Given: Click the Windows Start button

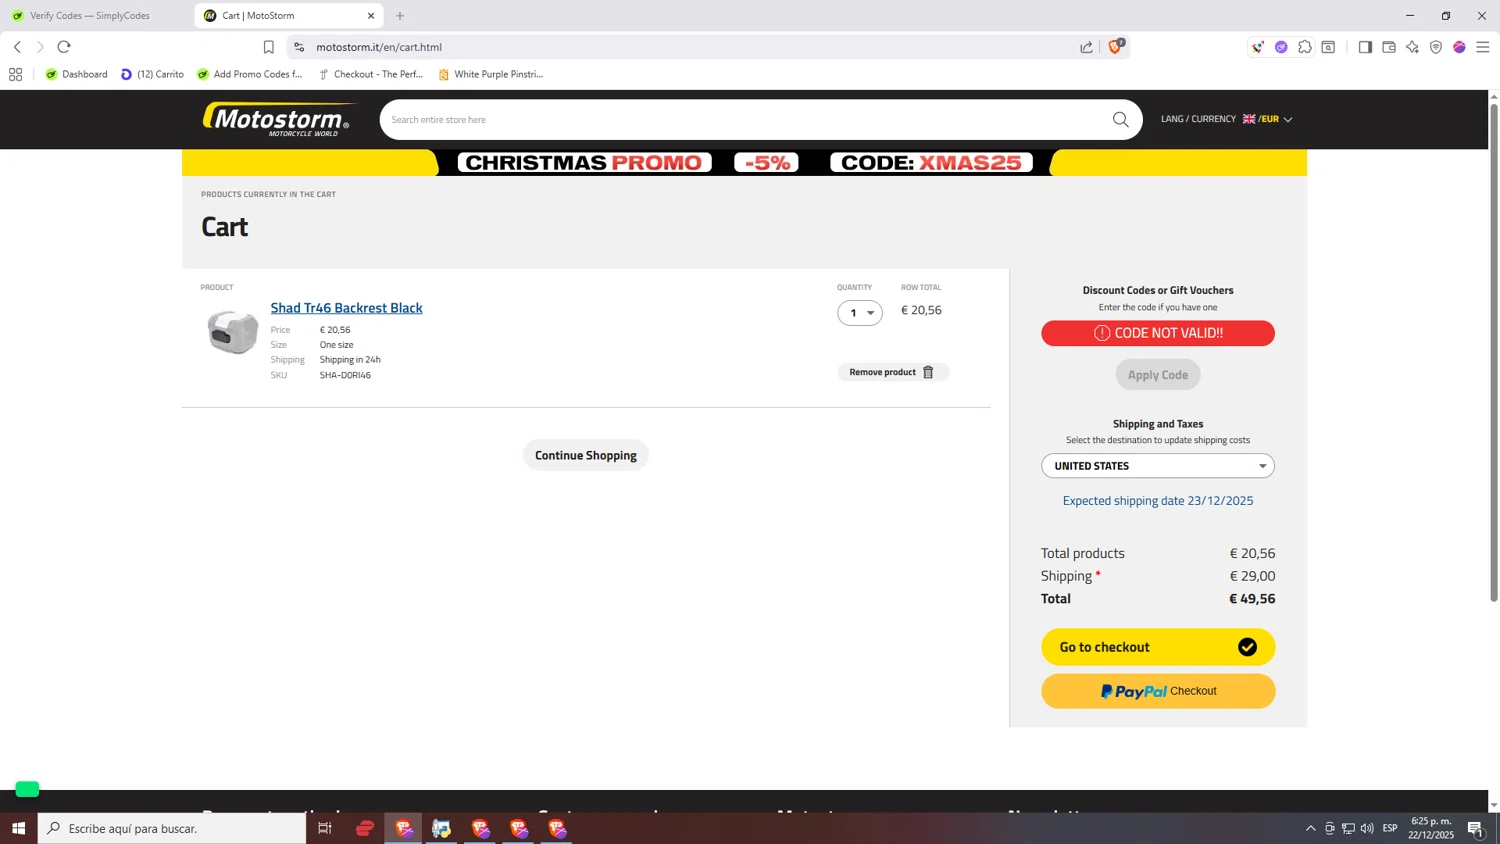Looking at the screenshot, I should pos(18,828).
